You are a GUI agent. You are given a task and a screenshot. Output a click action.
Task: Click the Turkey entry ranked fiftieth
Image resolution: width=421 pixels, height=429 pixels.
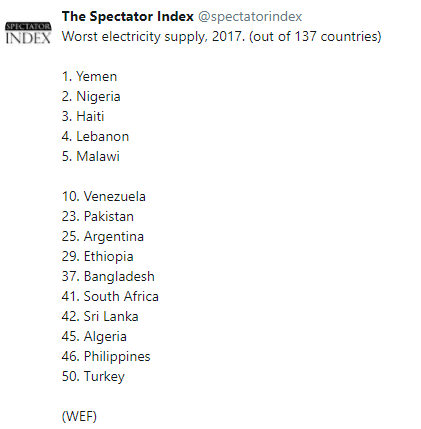(x=93, y=377)
